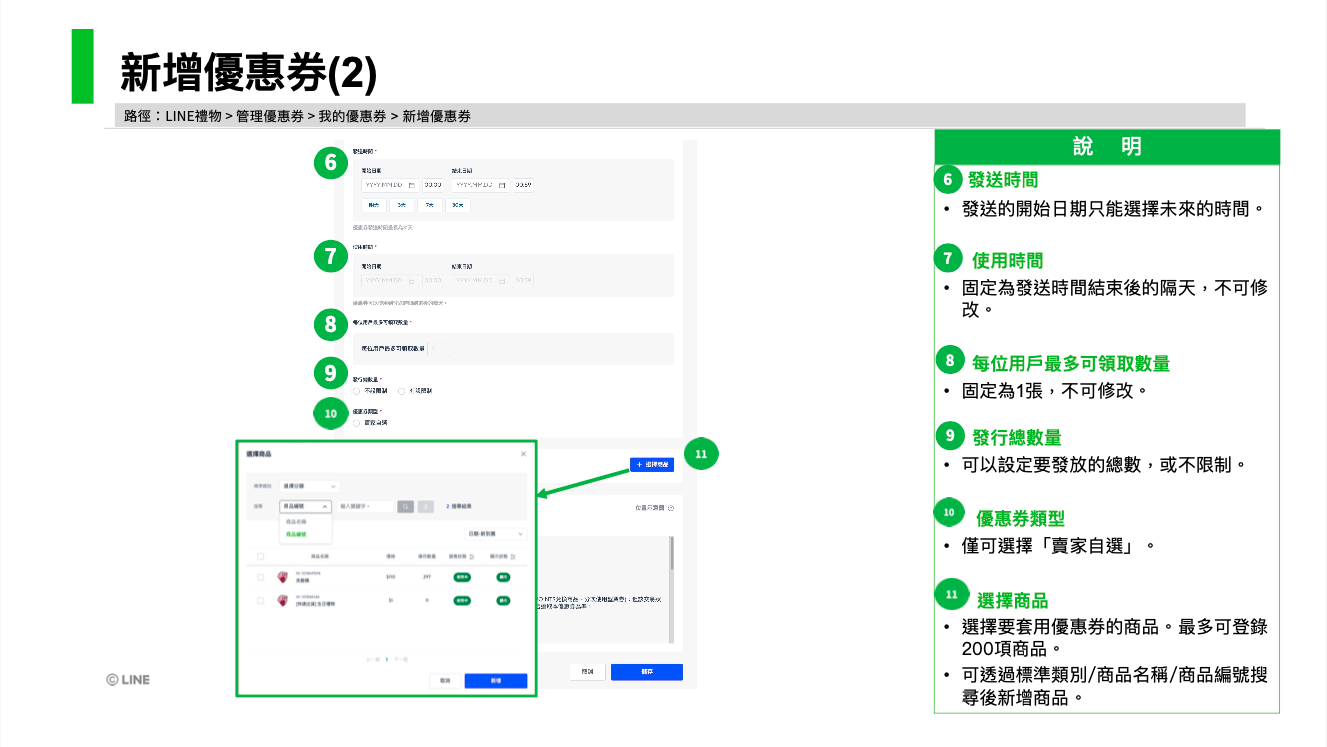Open the calendar icon in 發送時間 end date
The image size is (1327, 747).
[501, 185]
